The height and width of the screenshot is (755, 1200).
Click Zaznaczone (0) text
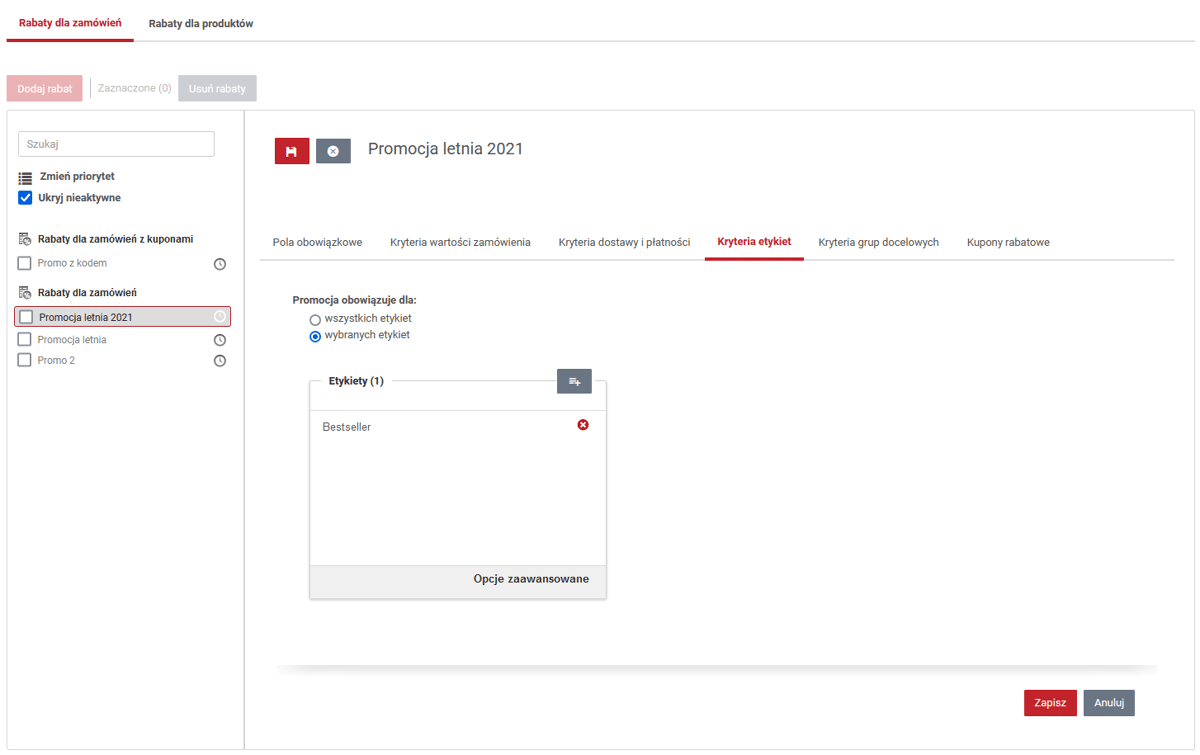pos(134,88)
